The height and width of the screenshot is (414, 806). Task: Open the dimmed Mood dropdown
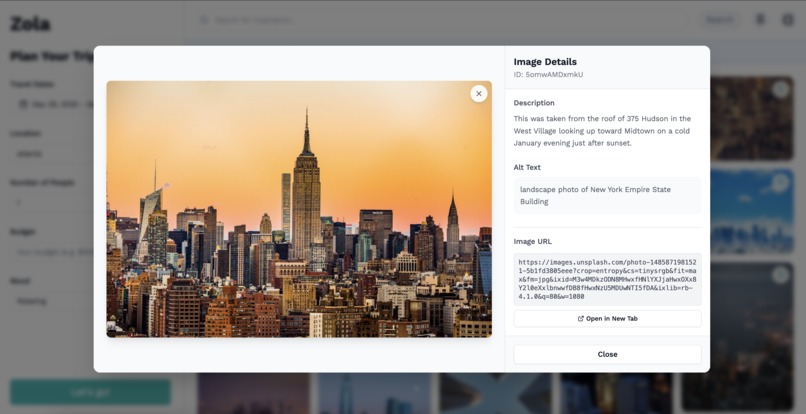pos(51,301)
